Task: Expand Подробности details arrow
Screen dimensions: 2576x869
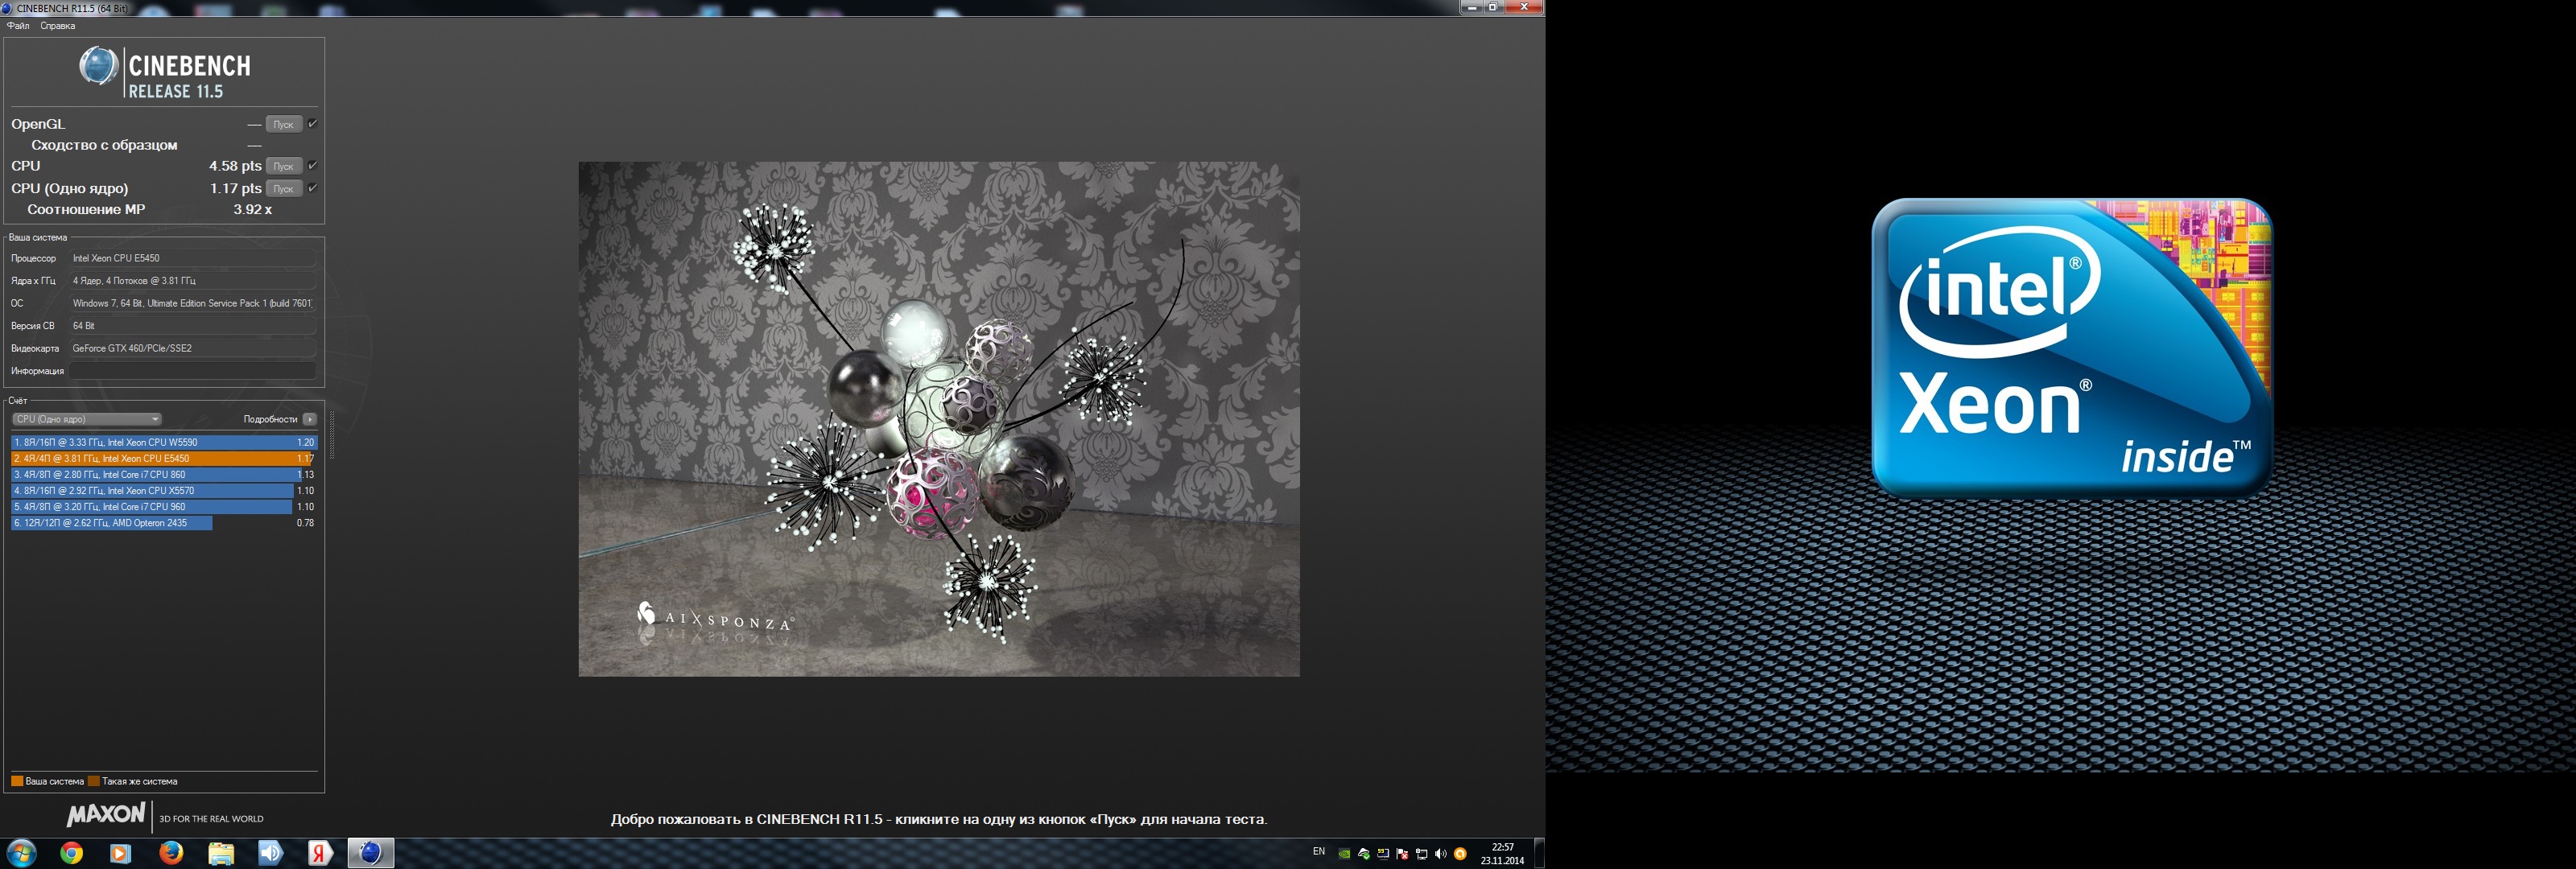Action: (310, 419)
